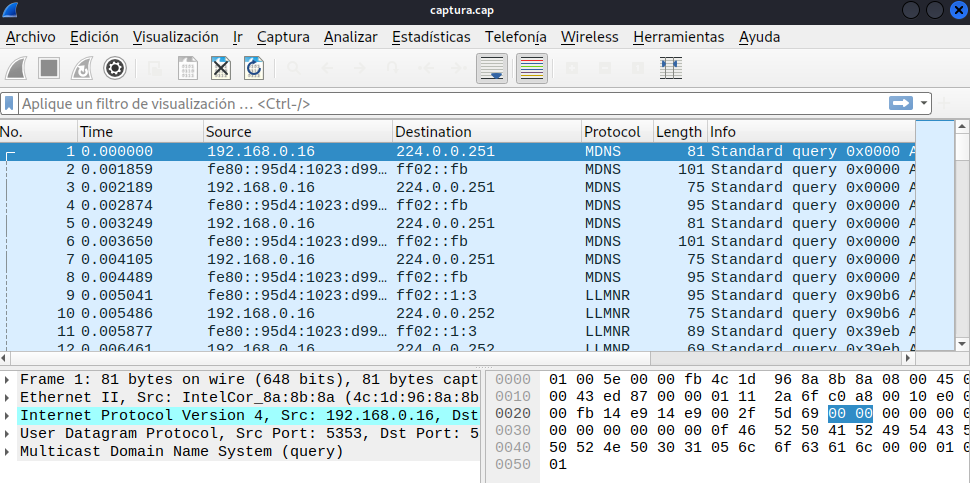
Task: Restart the current capture
Action: tap(82, 68)
